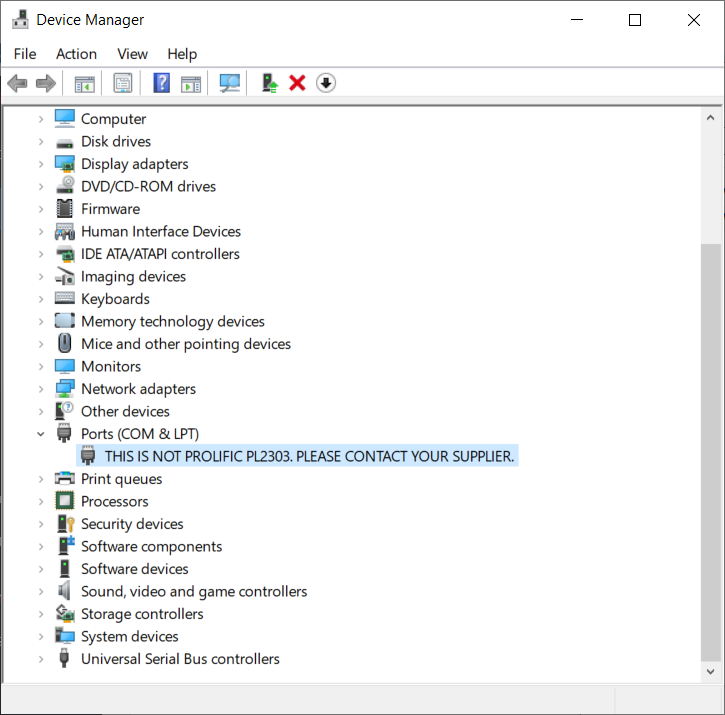Click the Show/Hide Action Pane toolbar icon

pos(191,83)
